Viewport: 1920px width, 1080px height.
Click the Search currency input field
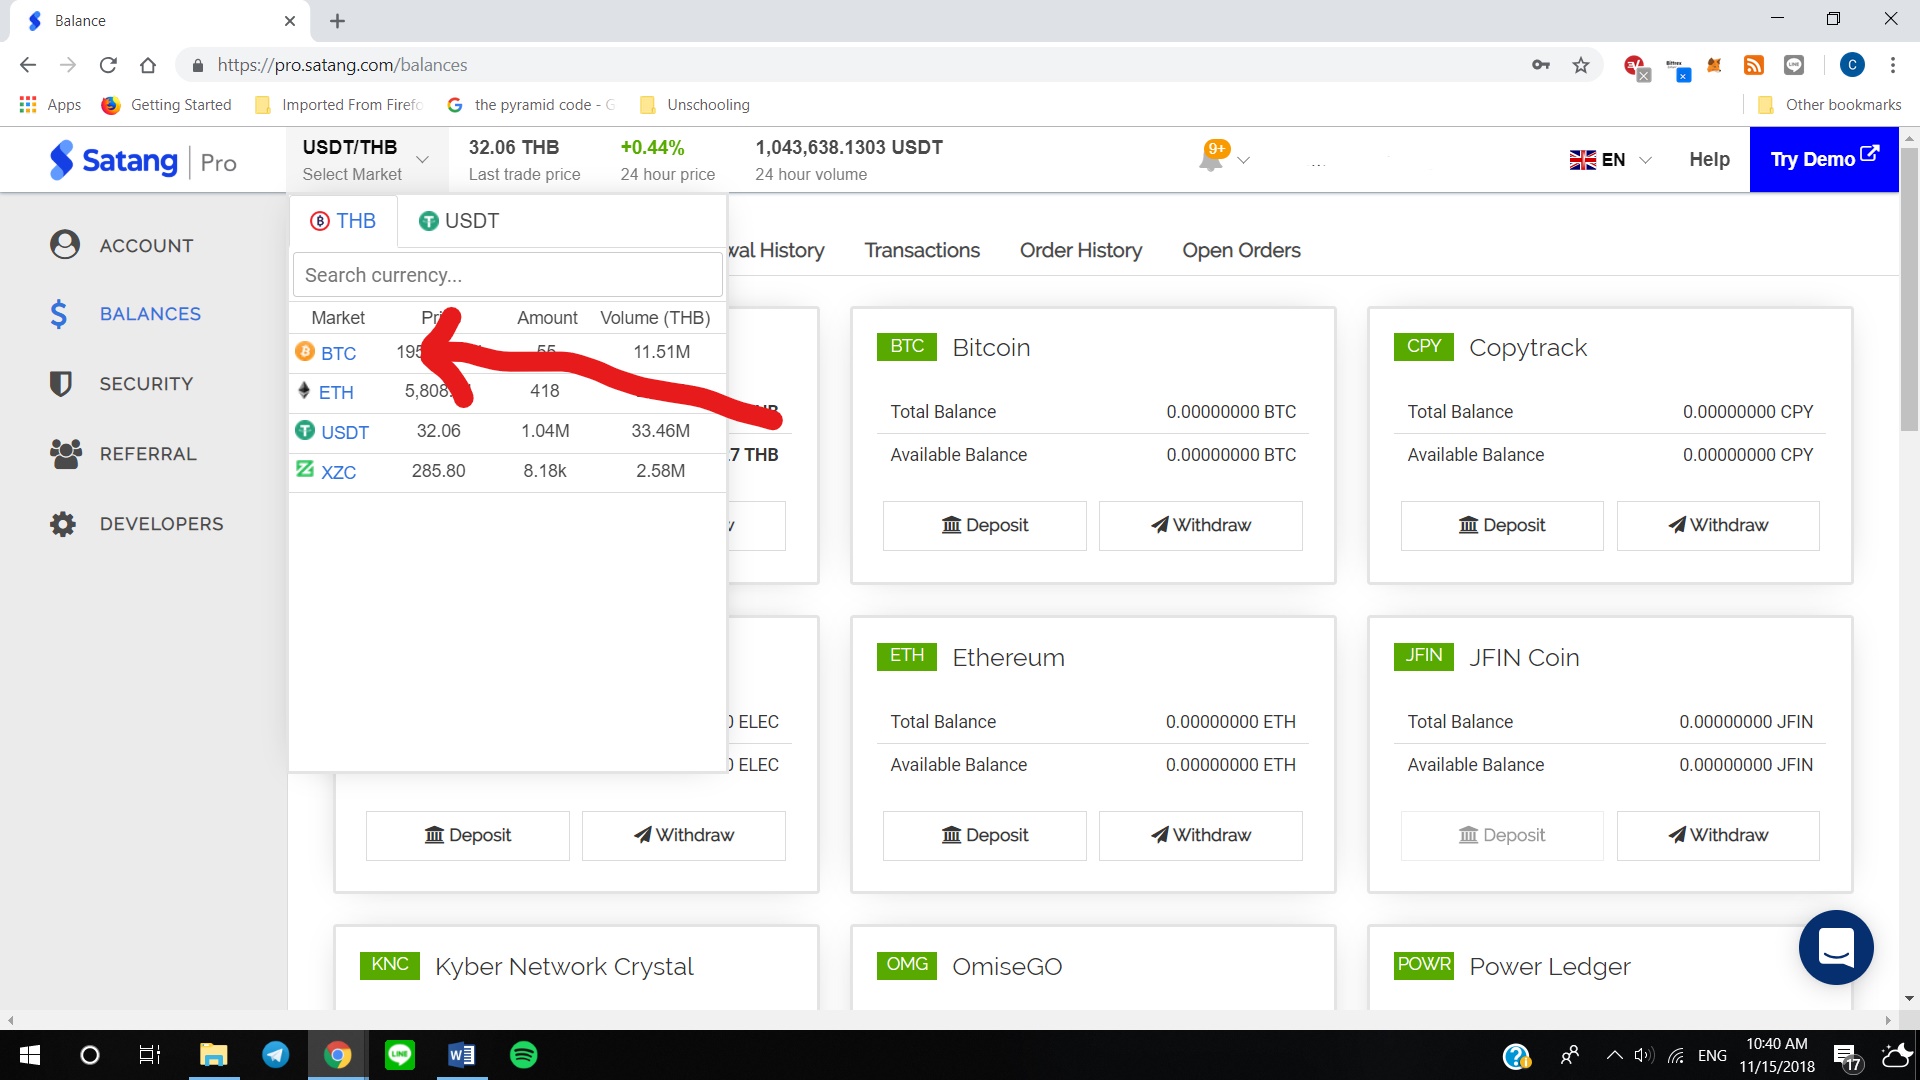(x=507, y=275)
